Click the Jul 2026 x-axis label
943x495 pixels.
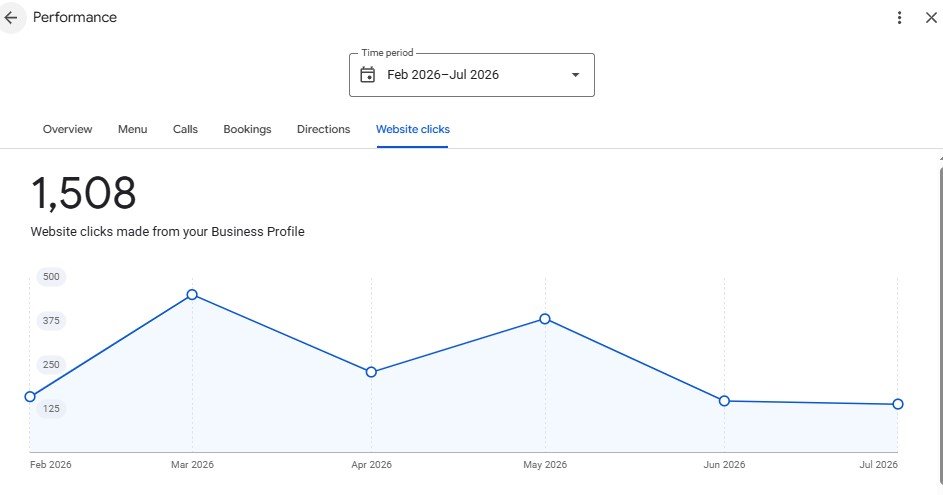tap(879, 464)
